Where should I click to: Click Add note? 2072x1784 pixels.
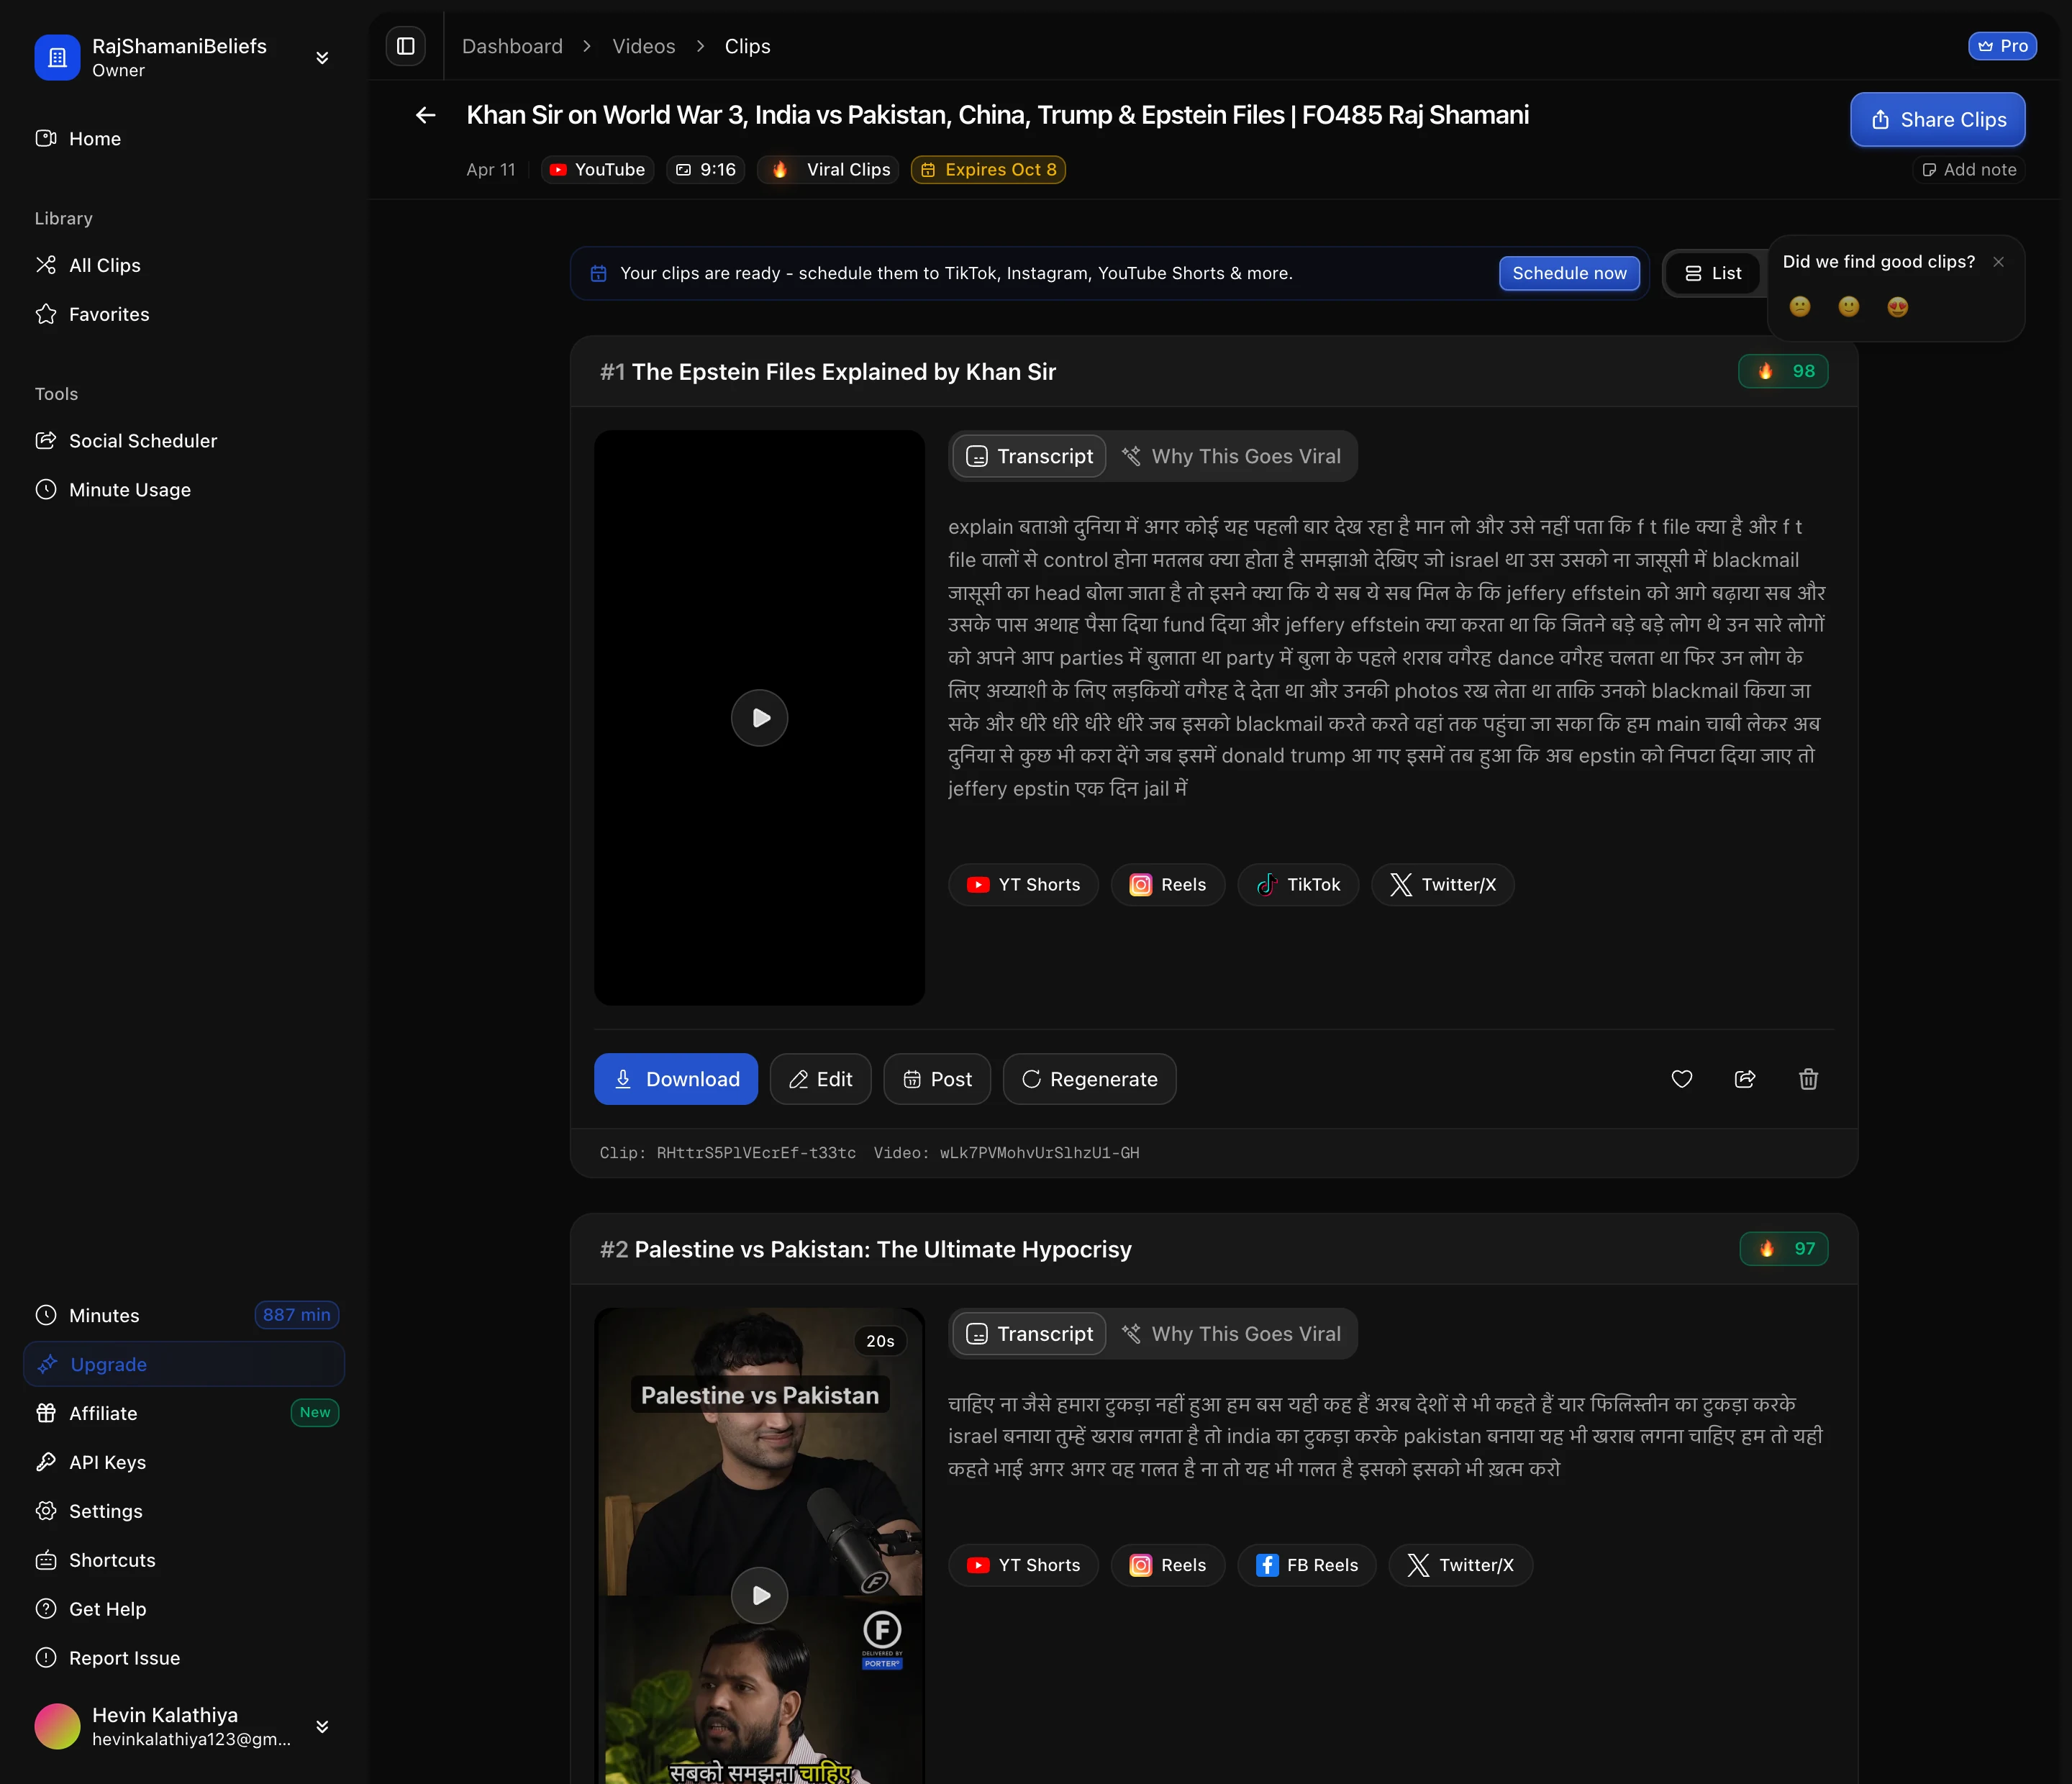(x=1969, y=170)
